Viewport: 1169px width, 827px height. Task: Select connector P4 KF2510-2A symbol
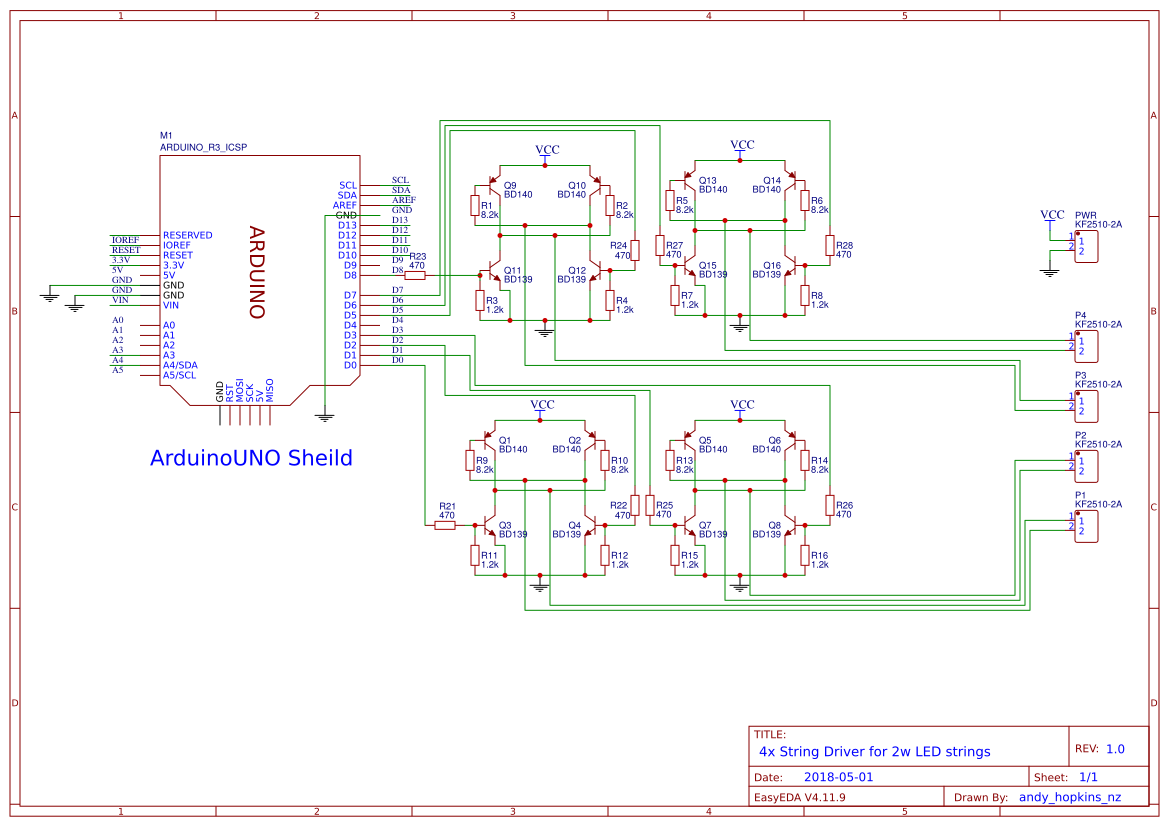[1086, 346]
